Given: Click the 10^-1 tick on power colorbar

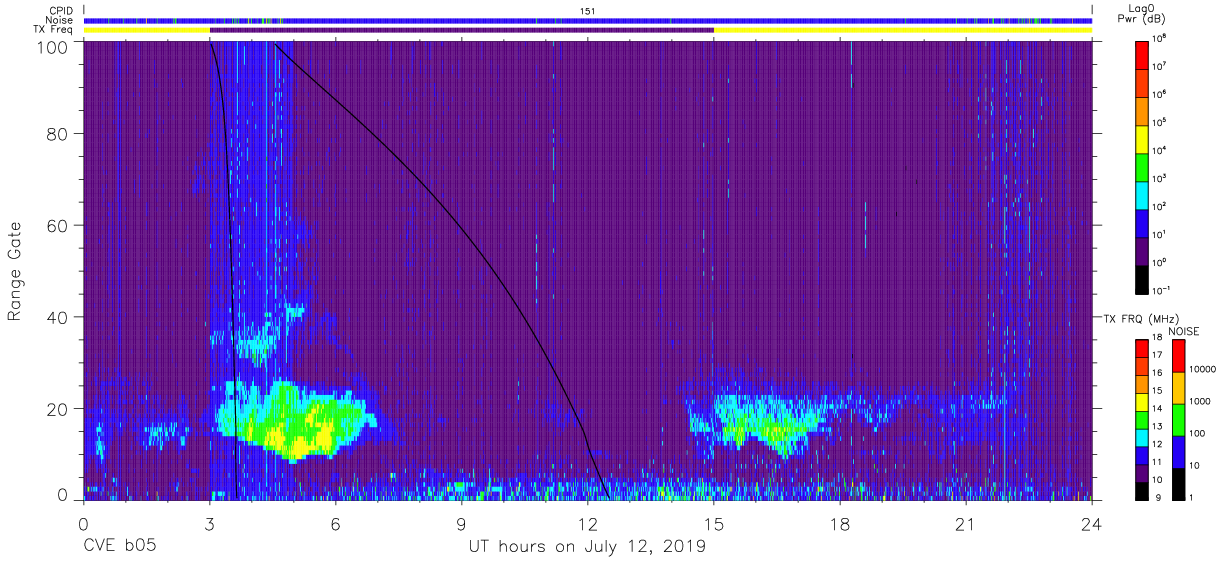Looking at the screenshot, I should 1161,290.
